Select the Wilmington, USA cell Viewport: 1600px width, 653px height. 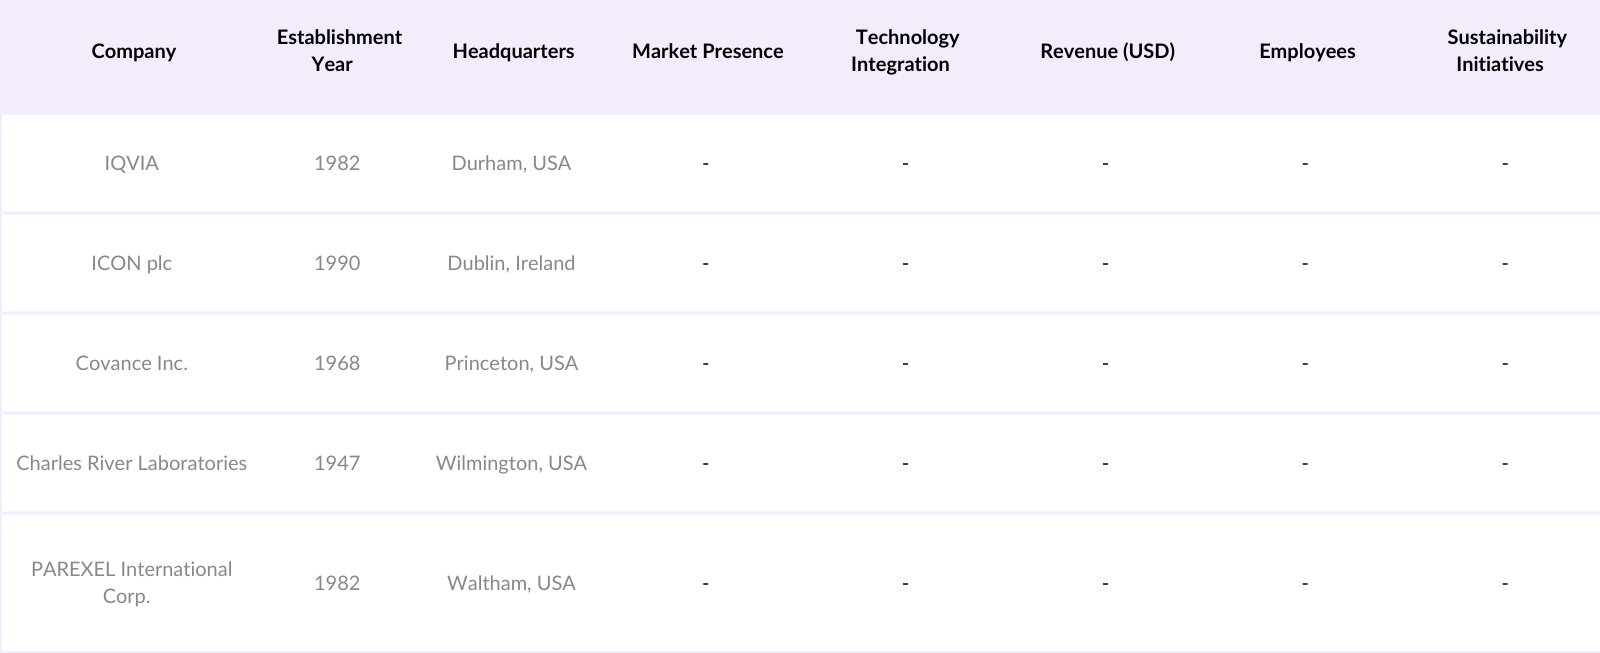[x=511, y=463]
